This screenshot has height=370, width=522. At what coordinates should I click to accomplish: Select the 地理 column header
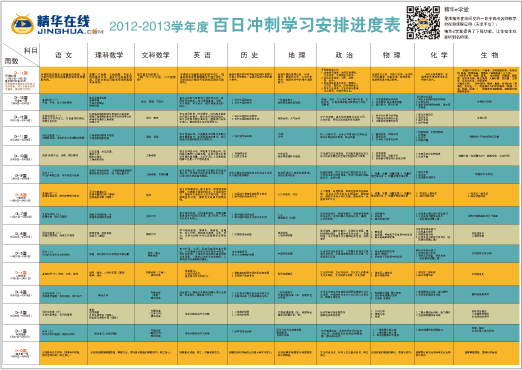[x=296, y=55]
